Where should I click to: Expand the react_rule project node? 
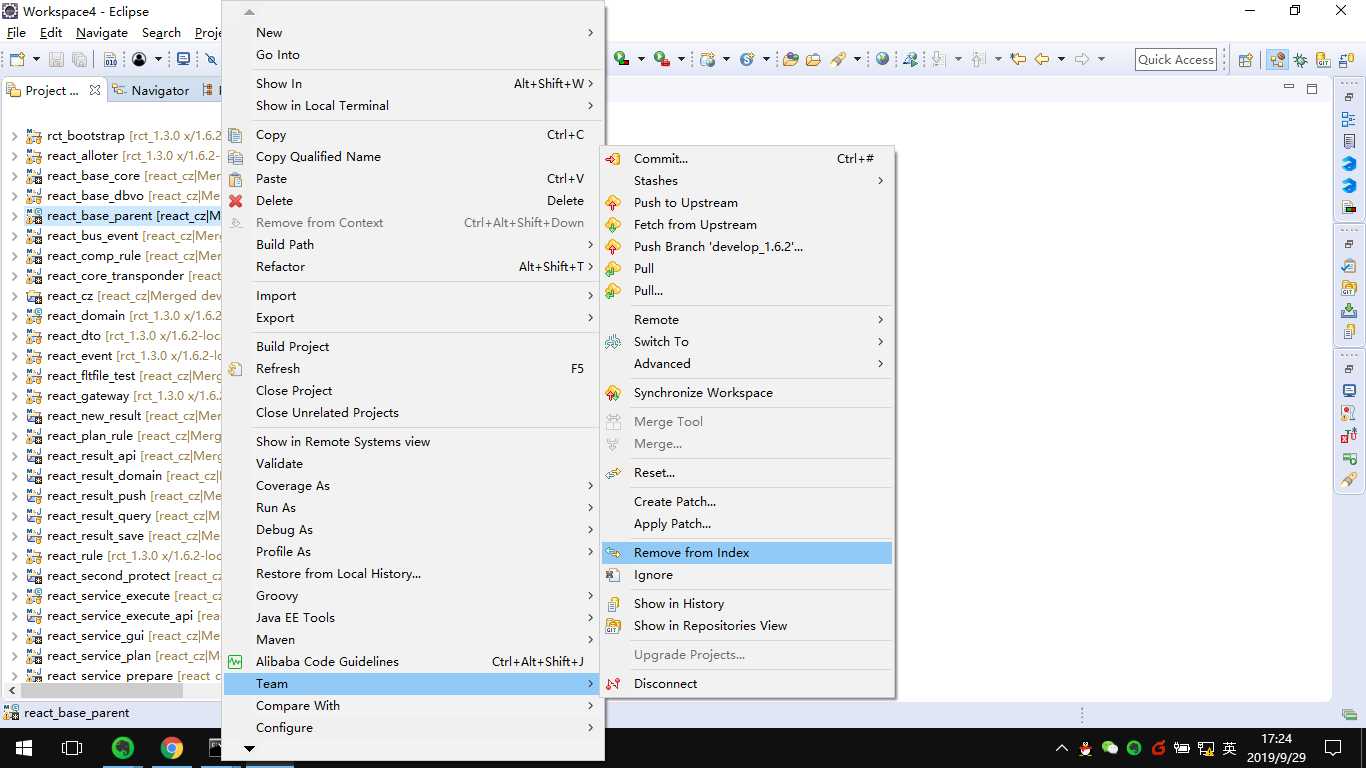(15, 556)
